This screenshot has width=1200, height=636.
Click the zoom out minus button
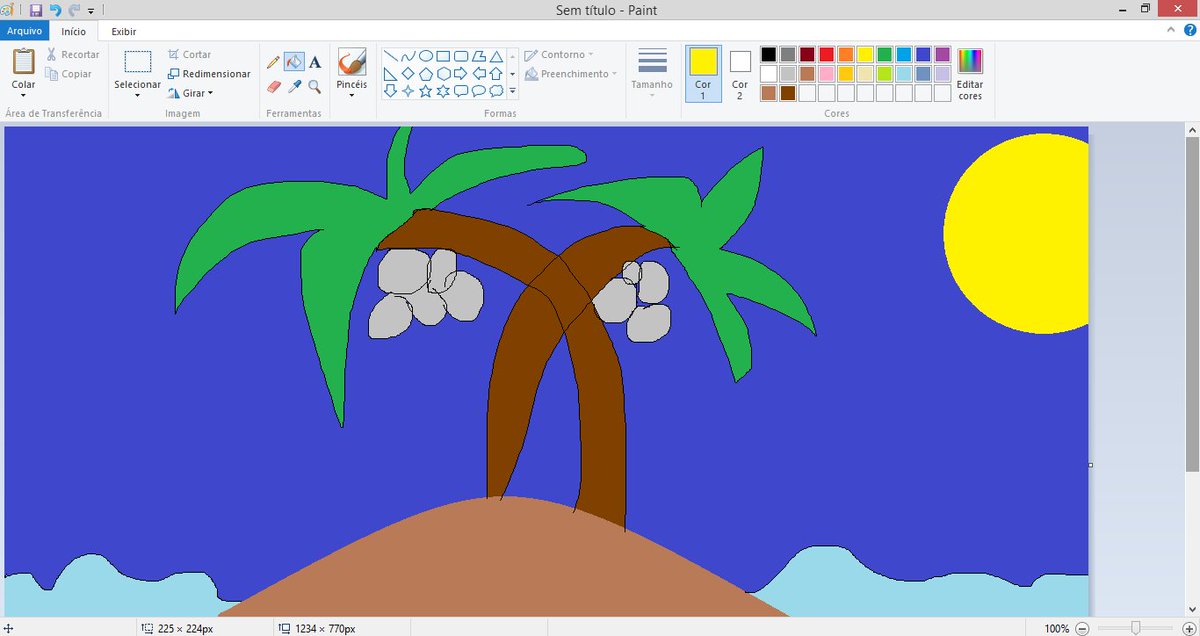(x=1082, y=628)
